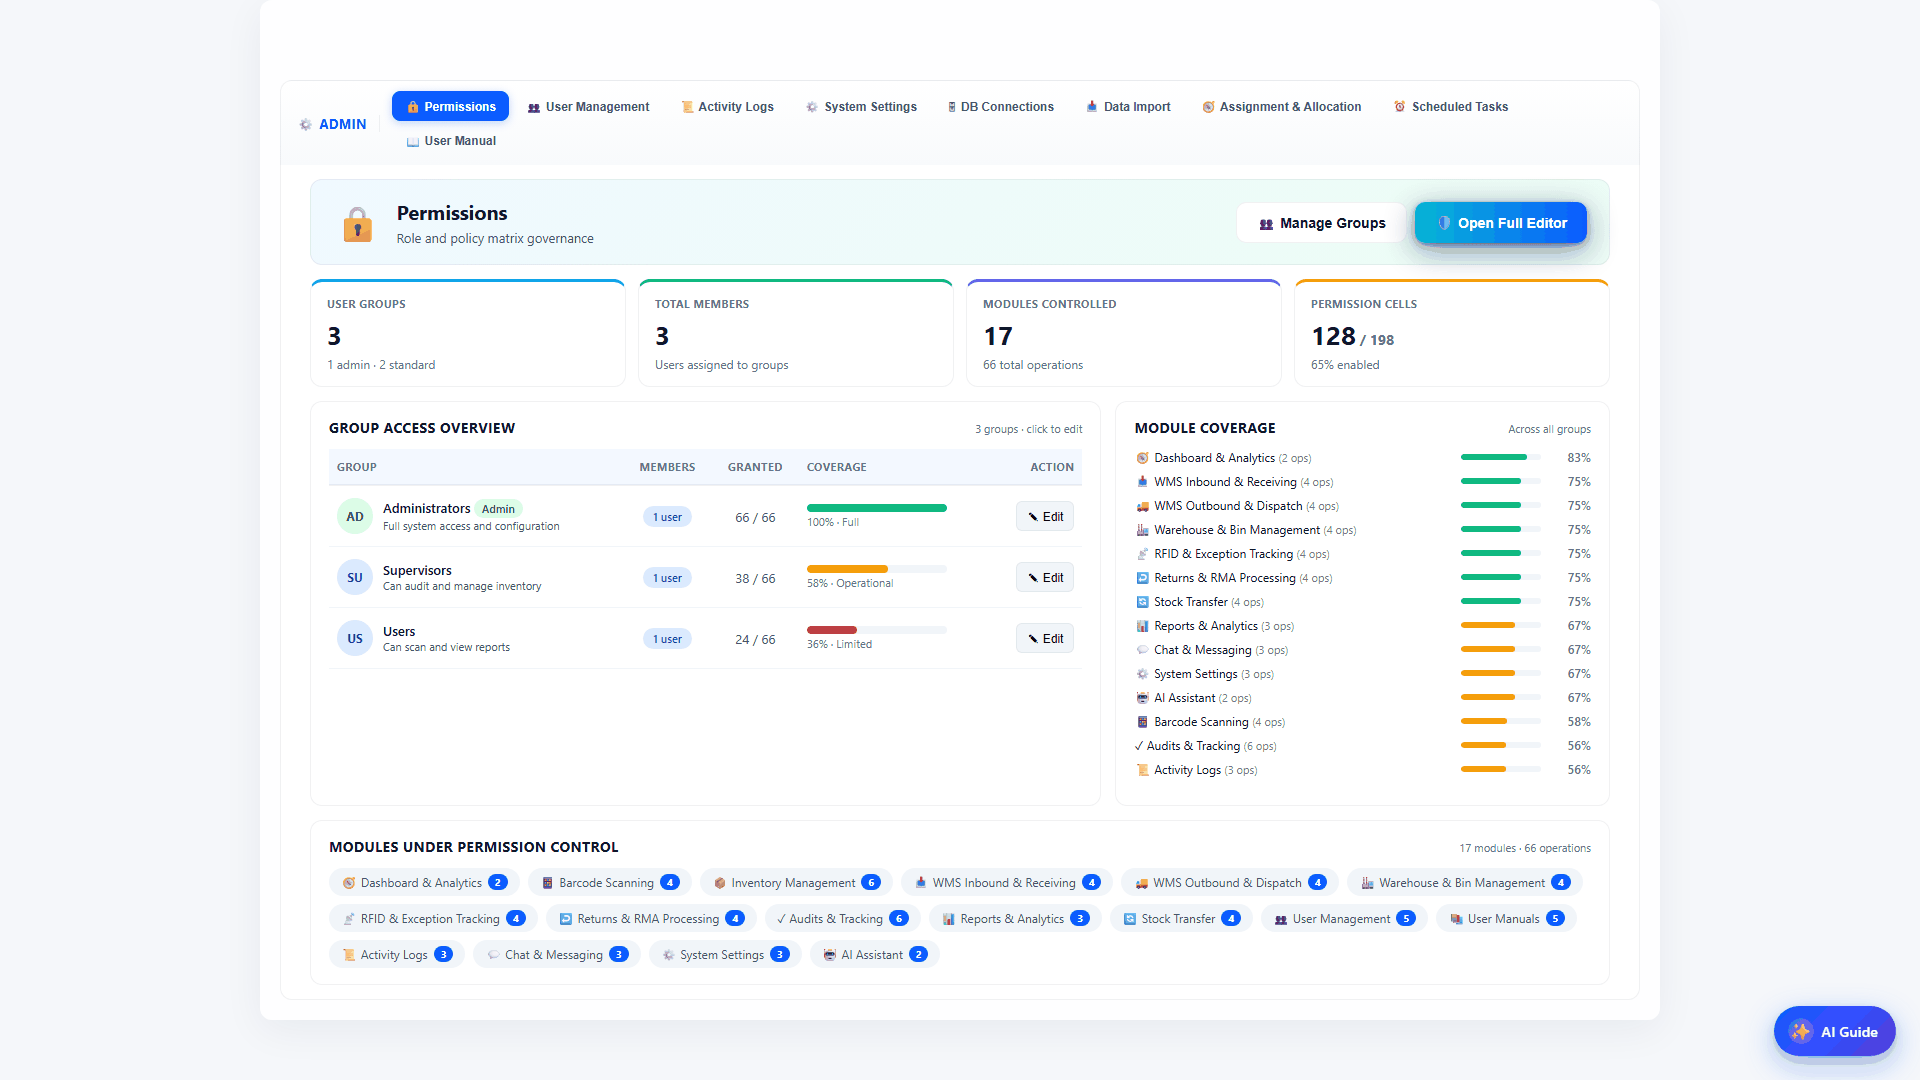The width and height of the screenshot is (1920, 1080).
Task: Click the Returns & RMA Processing coverage icon
Action: point(1142,578)
